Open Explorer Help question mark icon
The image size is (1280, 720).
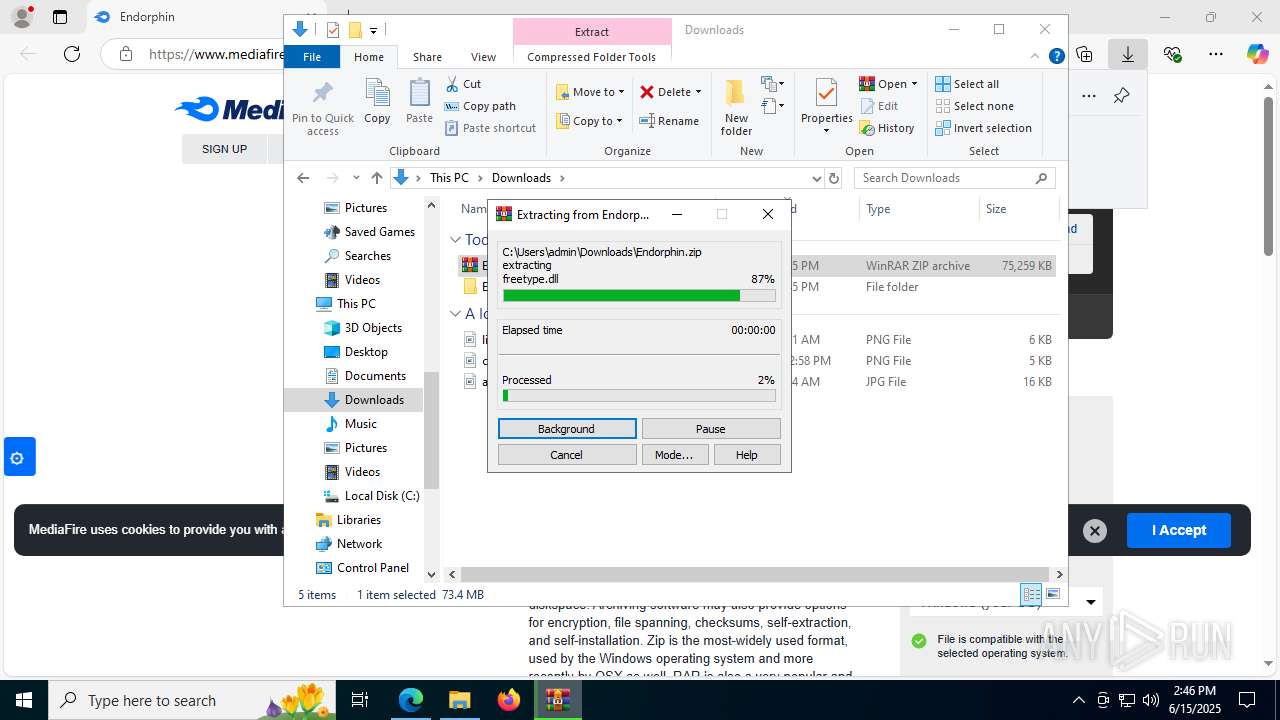(1056, 57)
